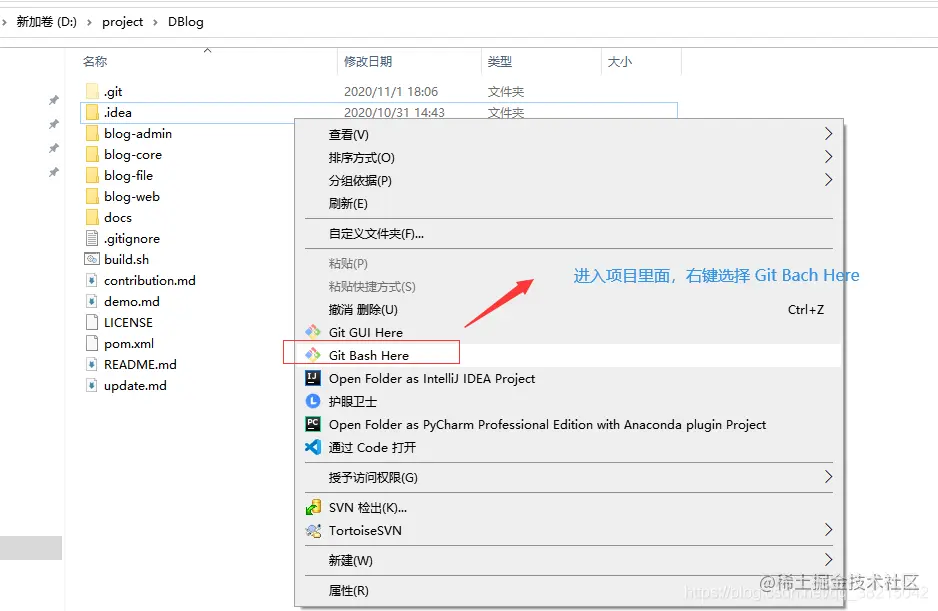Go to 新加卷 (D:) in address breadcrumb
The width and height of the screenshot is (938, 611).
(47, 22)
